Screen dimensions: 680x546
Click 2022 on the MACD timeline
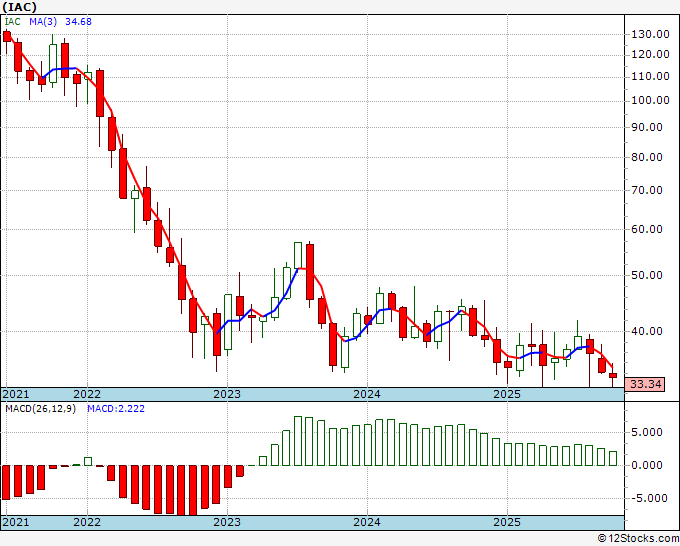click(87, 522)
